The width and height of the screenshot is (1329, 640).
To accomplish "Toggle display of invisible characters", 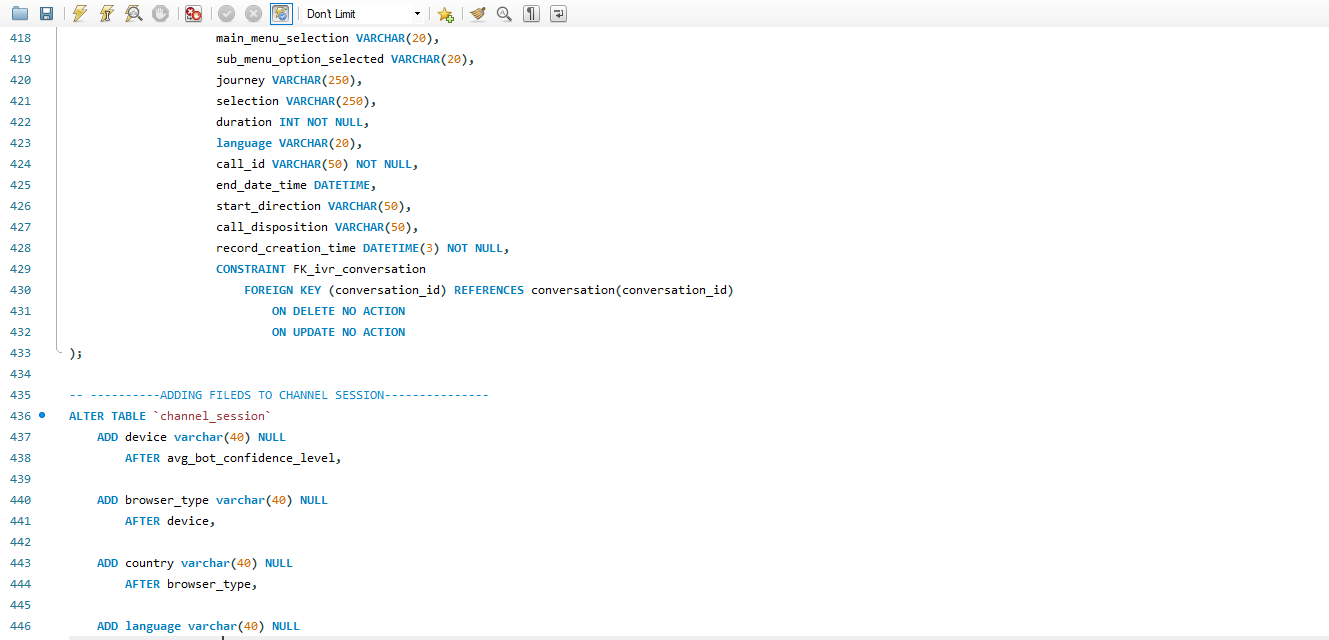I will click(x=532, y=14).
